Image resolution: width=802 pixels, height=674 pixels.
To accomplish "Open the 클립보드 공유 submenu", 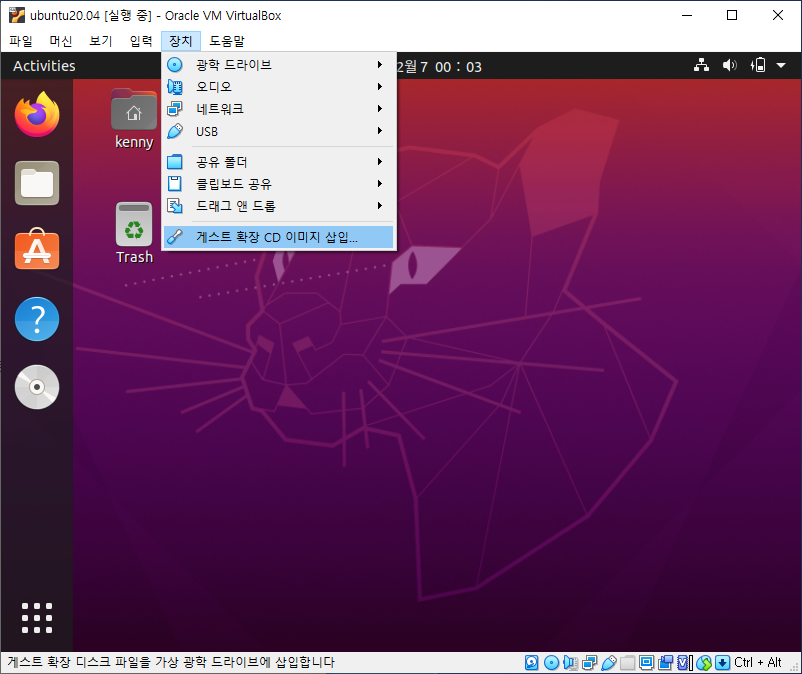I will click(x=279, y=184).
